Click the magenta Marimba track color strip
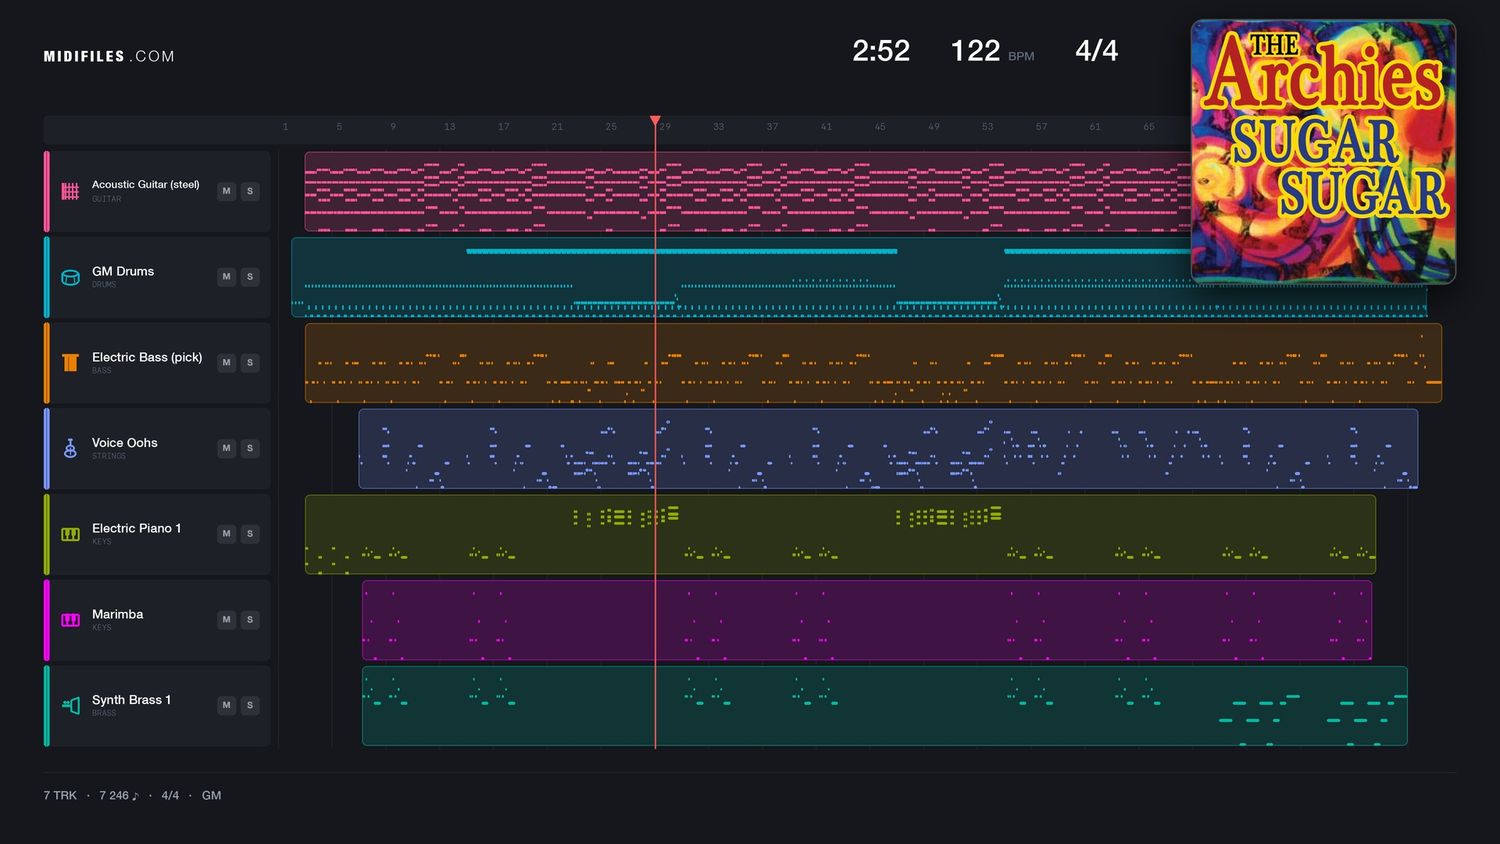The width and height of the screenshot is (1500, 844). pos(46,620)
